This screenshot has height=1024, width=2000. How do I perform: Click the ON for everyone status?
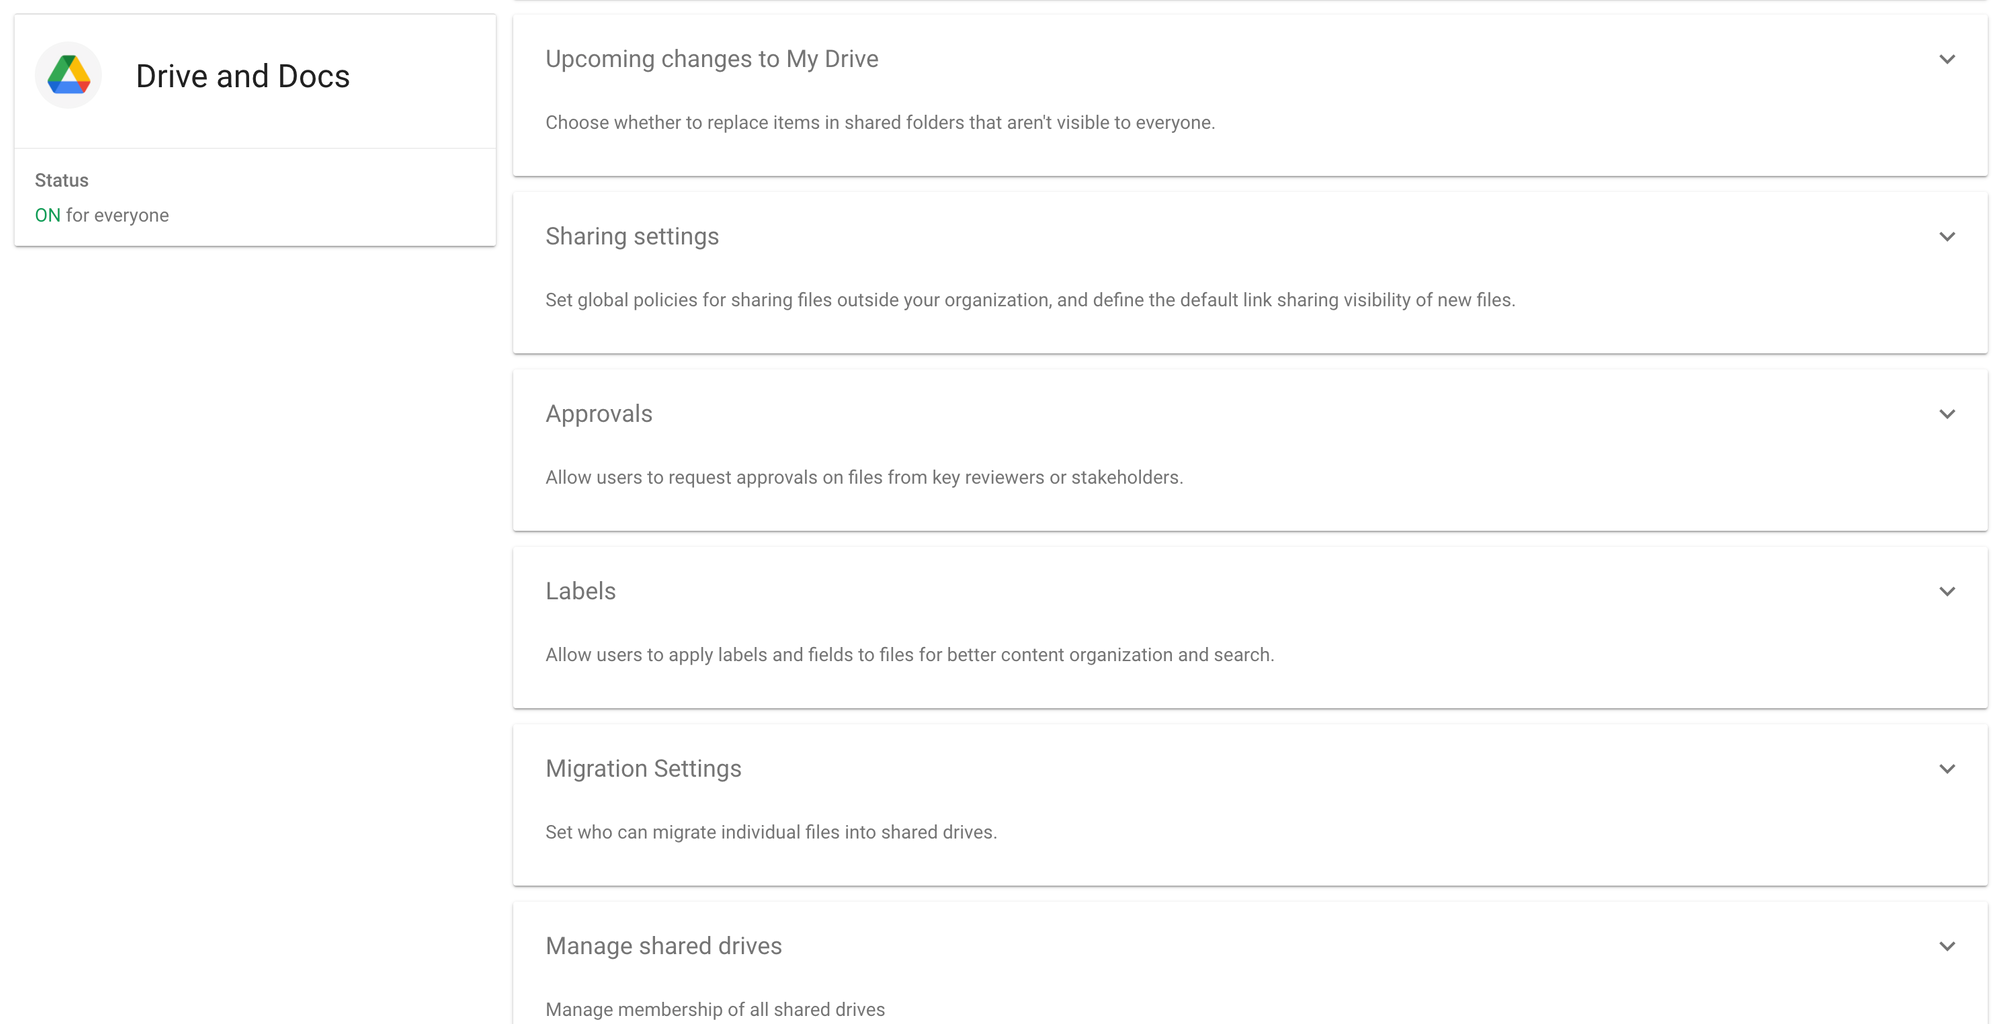coord(102,215)
